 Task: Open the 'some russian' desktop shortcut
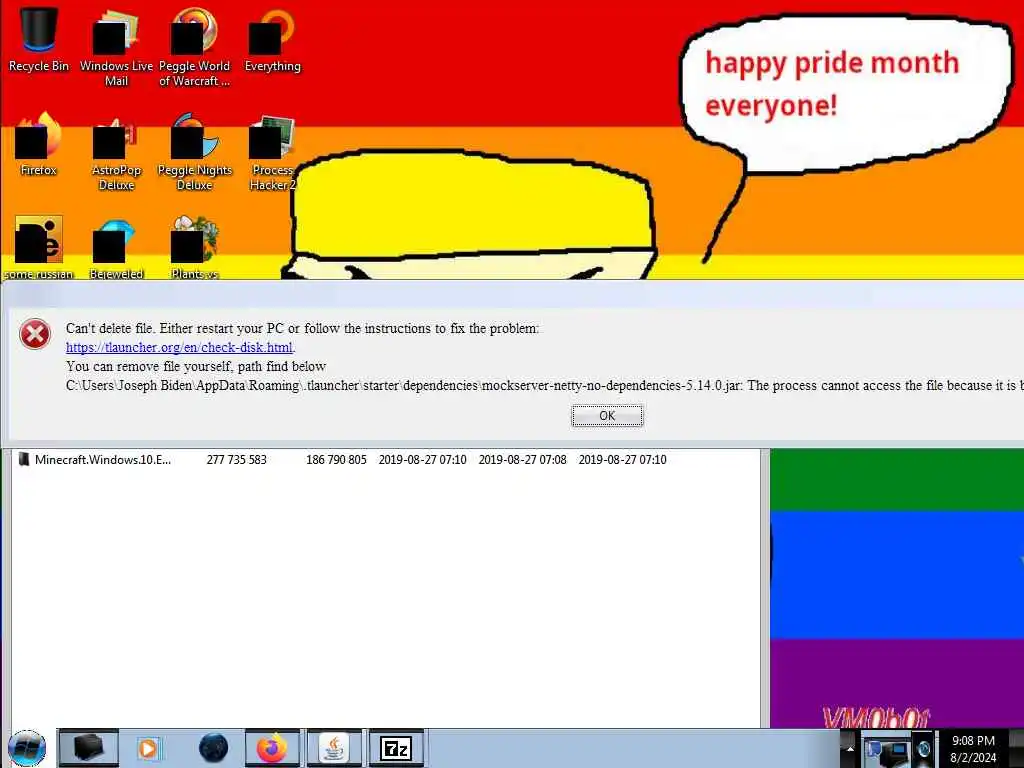coord(39,247)
